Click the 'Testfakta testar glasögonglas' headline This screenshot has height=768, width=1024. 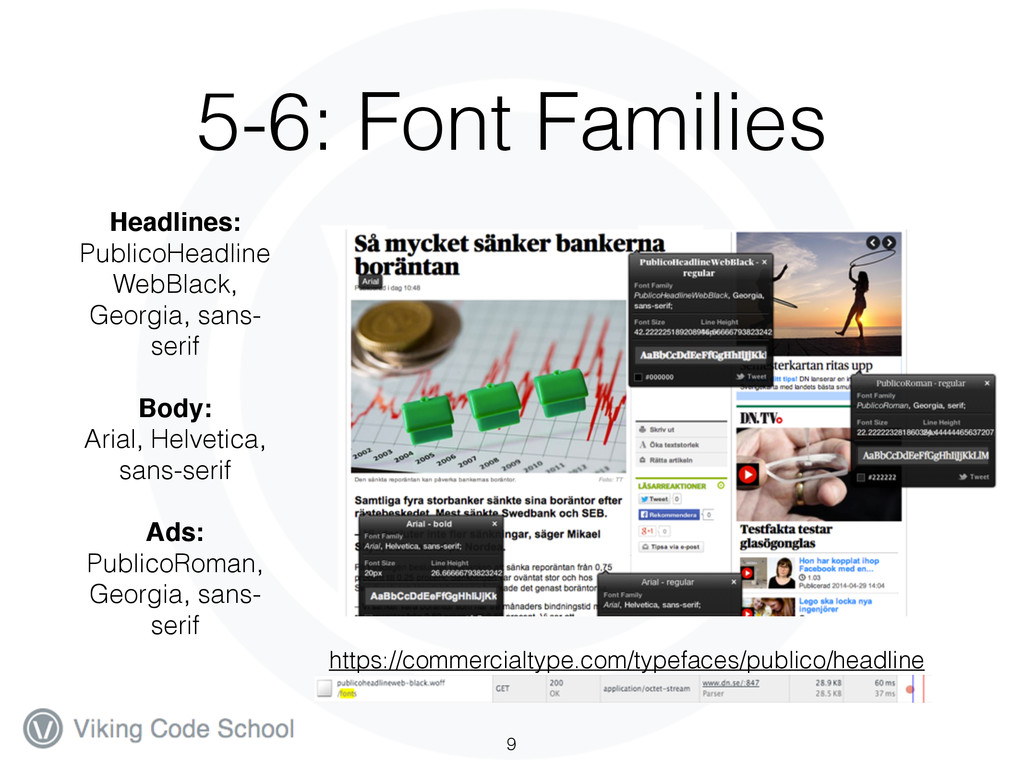[786, 536]
